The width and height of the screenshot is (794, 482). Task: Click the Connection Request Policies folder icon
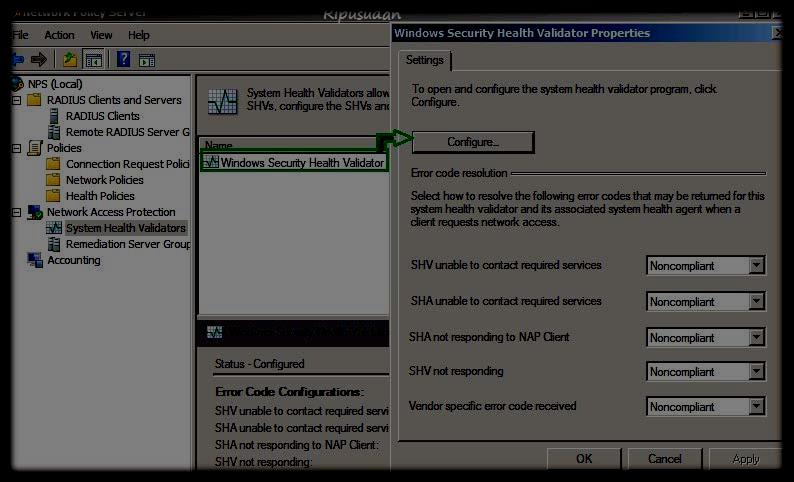point(53,164)
